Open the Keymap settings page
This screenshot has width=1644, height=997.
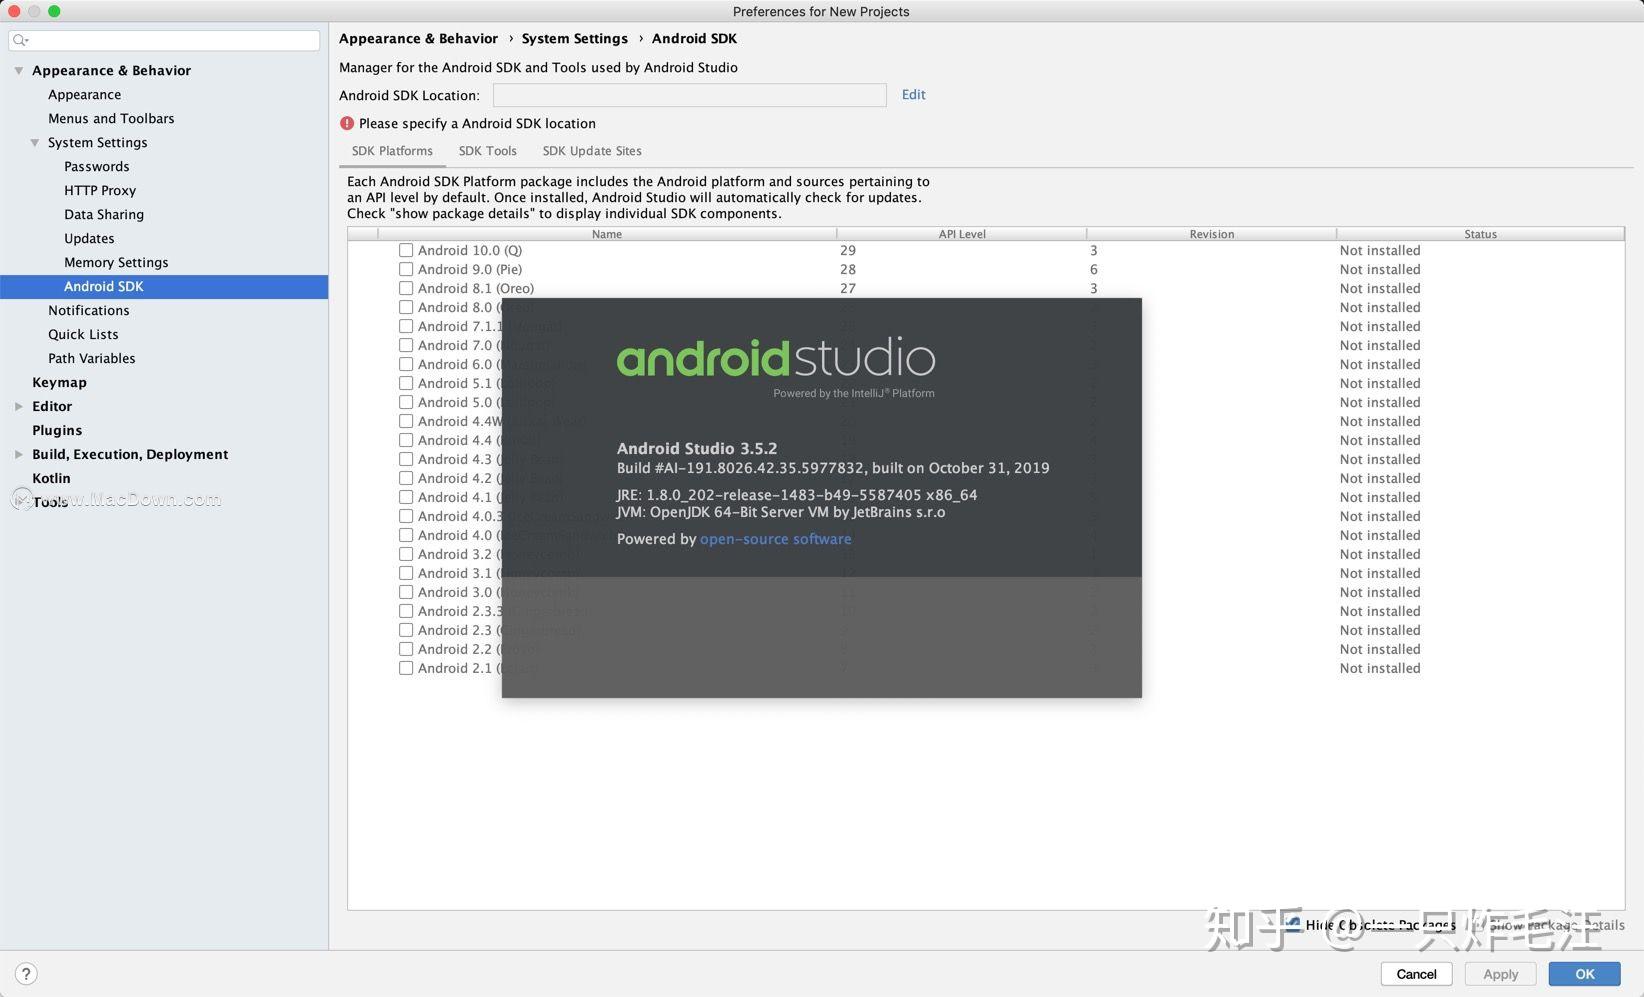[x=59, y=382]
